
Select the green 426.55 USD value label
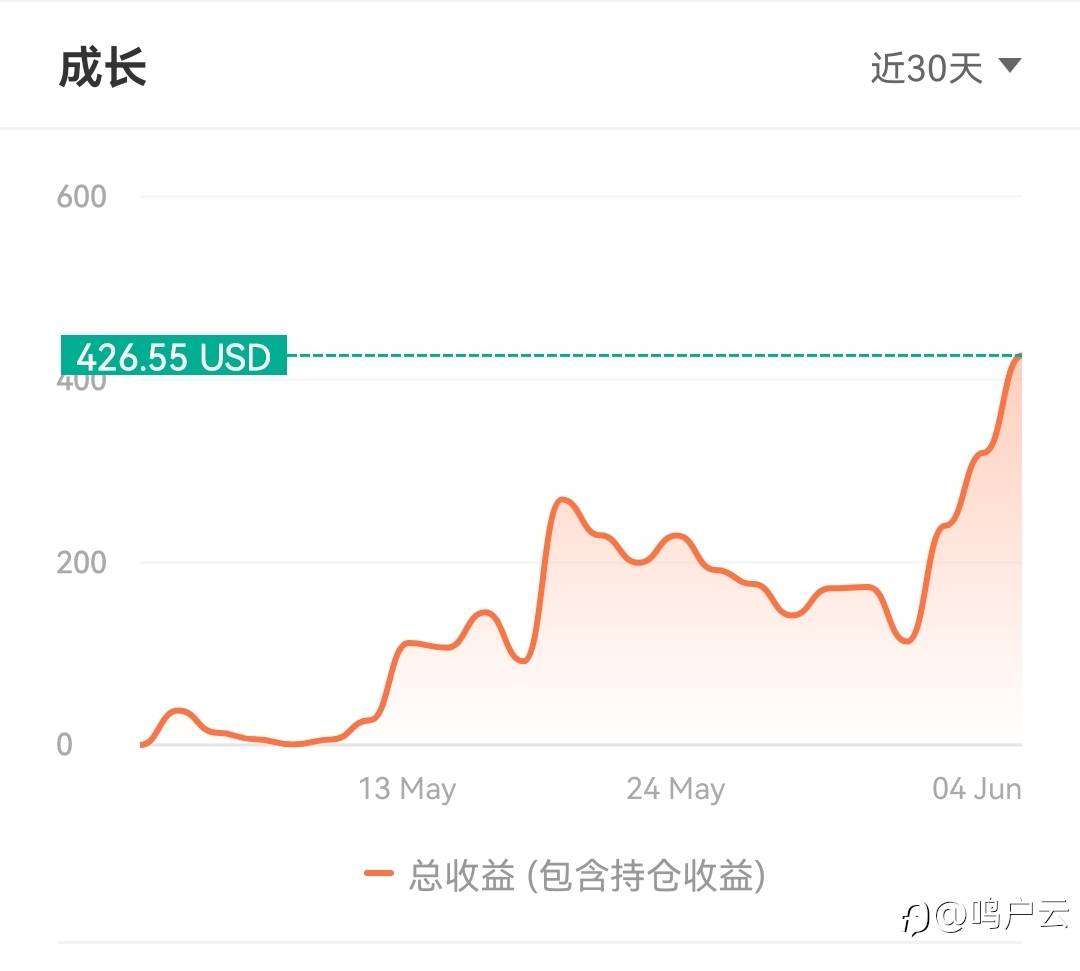(174, 356)
